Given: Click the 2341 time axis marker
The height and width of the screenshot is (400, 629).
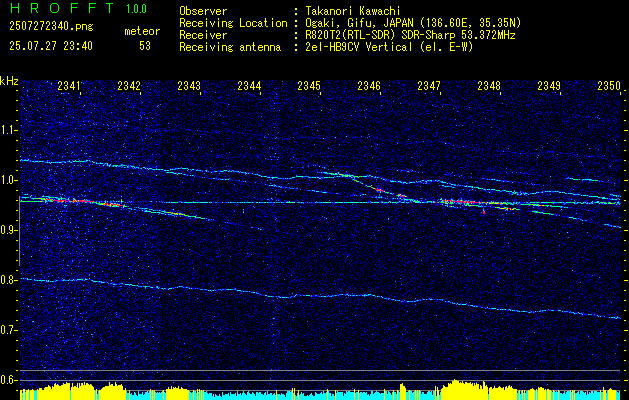Looking at the screenshot, I should click(69, 86).
